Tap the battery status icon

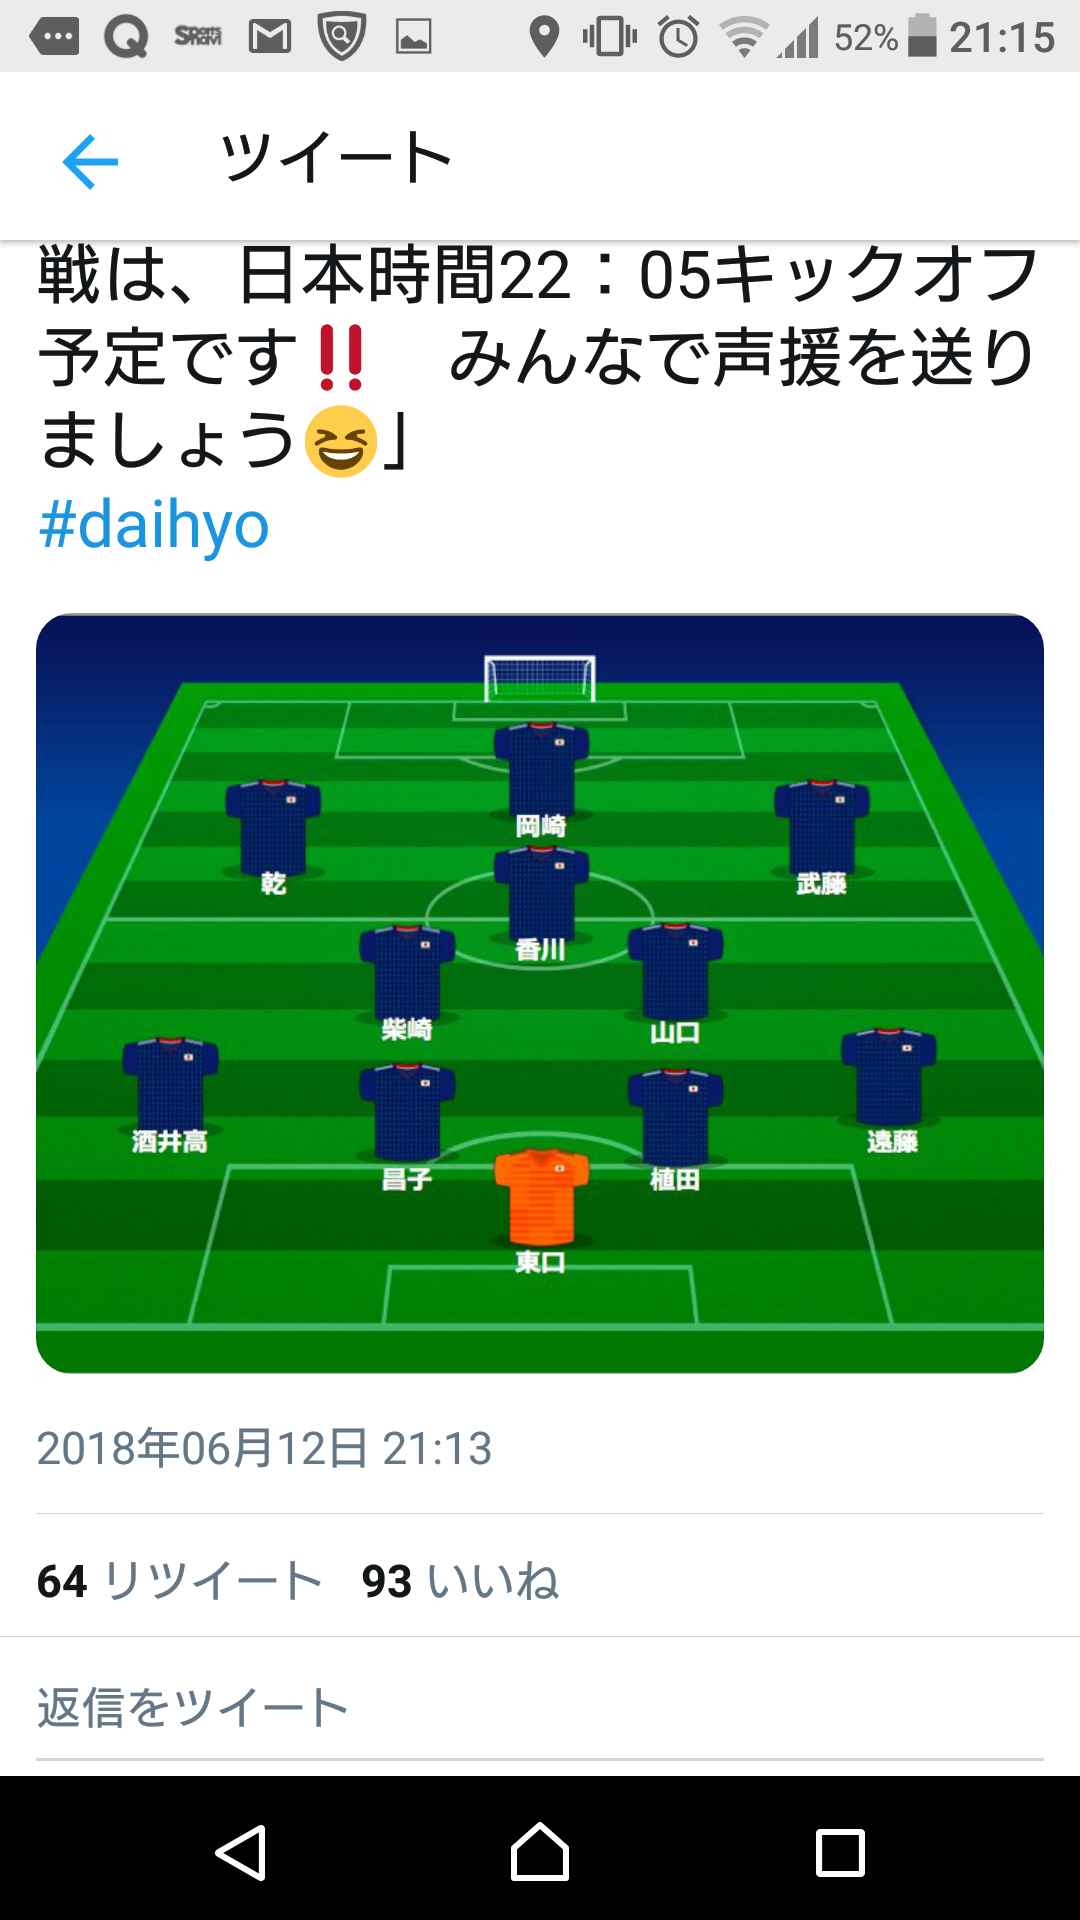point(922,36)
